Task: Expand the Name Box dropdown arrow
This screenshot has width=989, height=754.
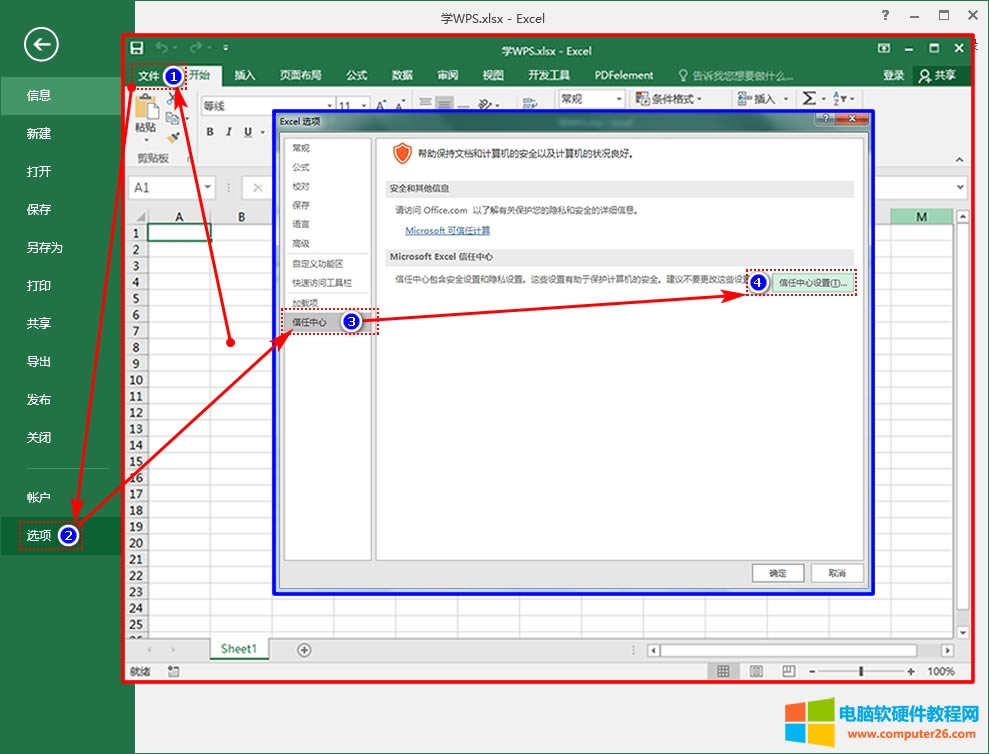Action: click(209, 187)
